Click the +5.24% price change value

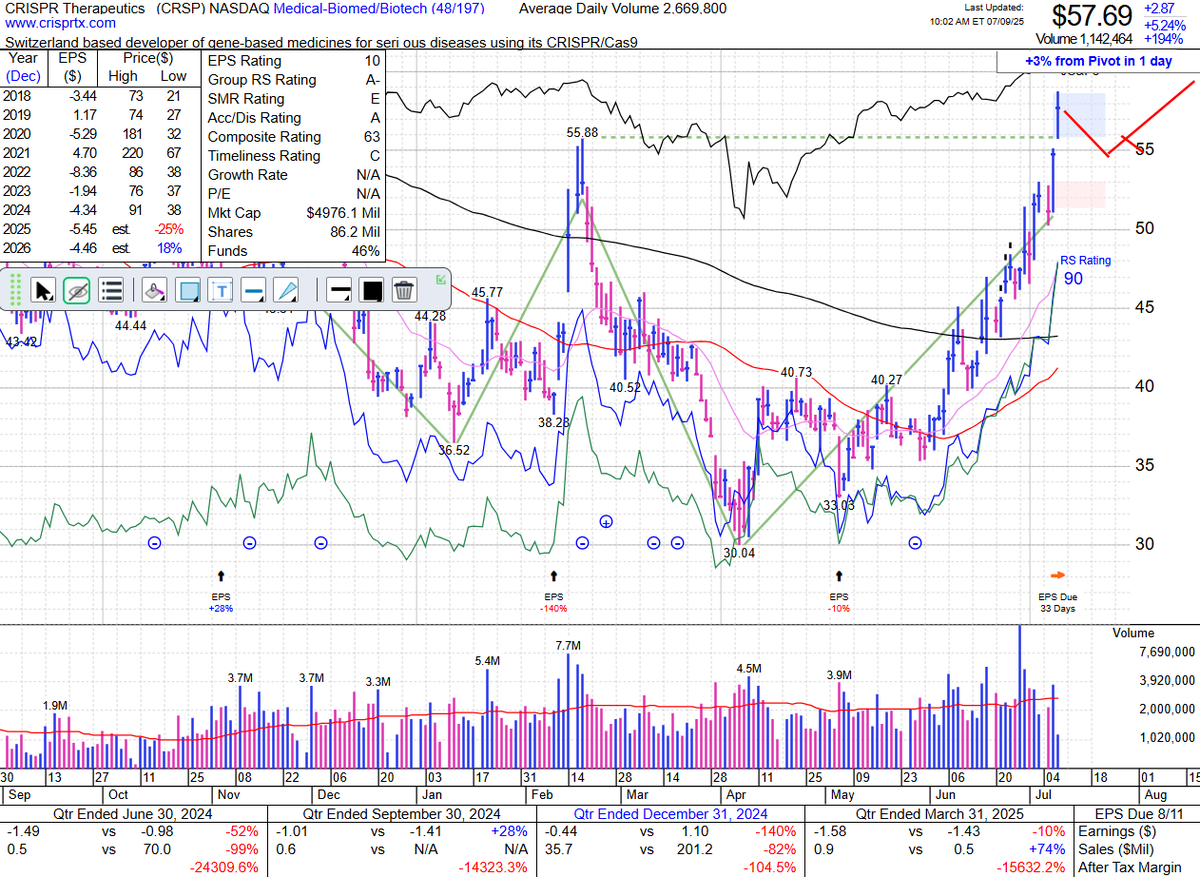click(x=1166, y=25)
